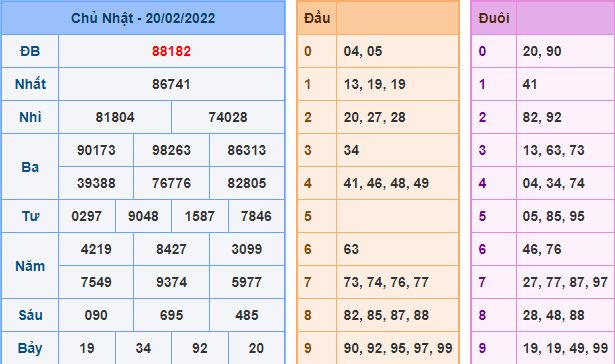This screenshot has height=364, width=615.
Task: Click the header "Chủ Nhật - 20/02/2022"
Action: pyautogui.click(x=143, y=18)
